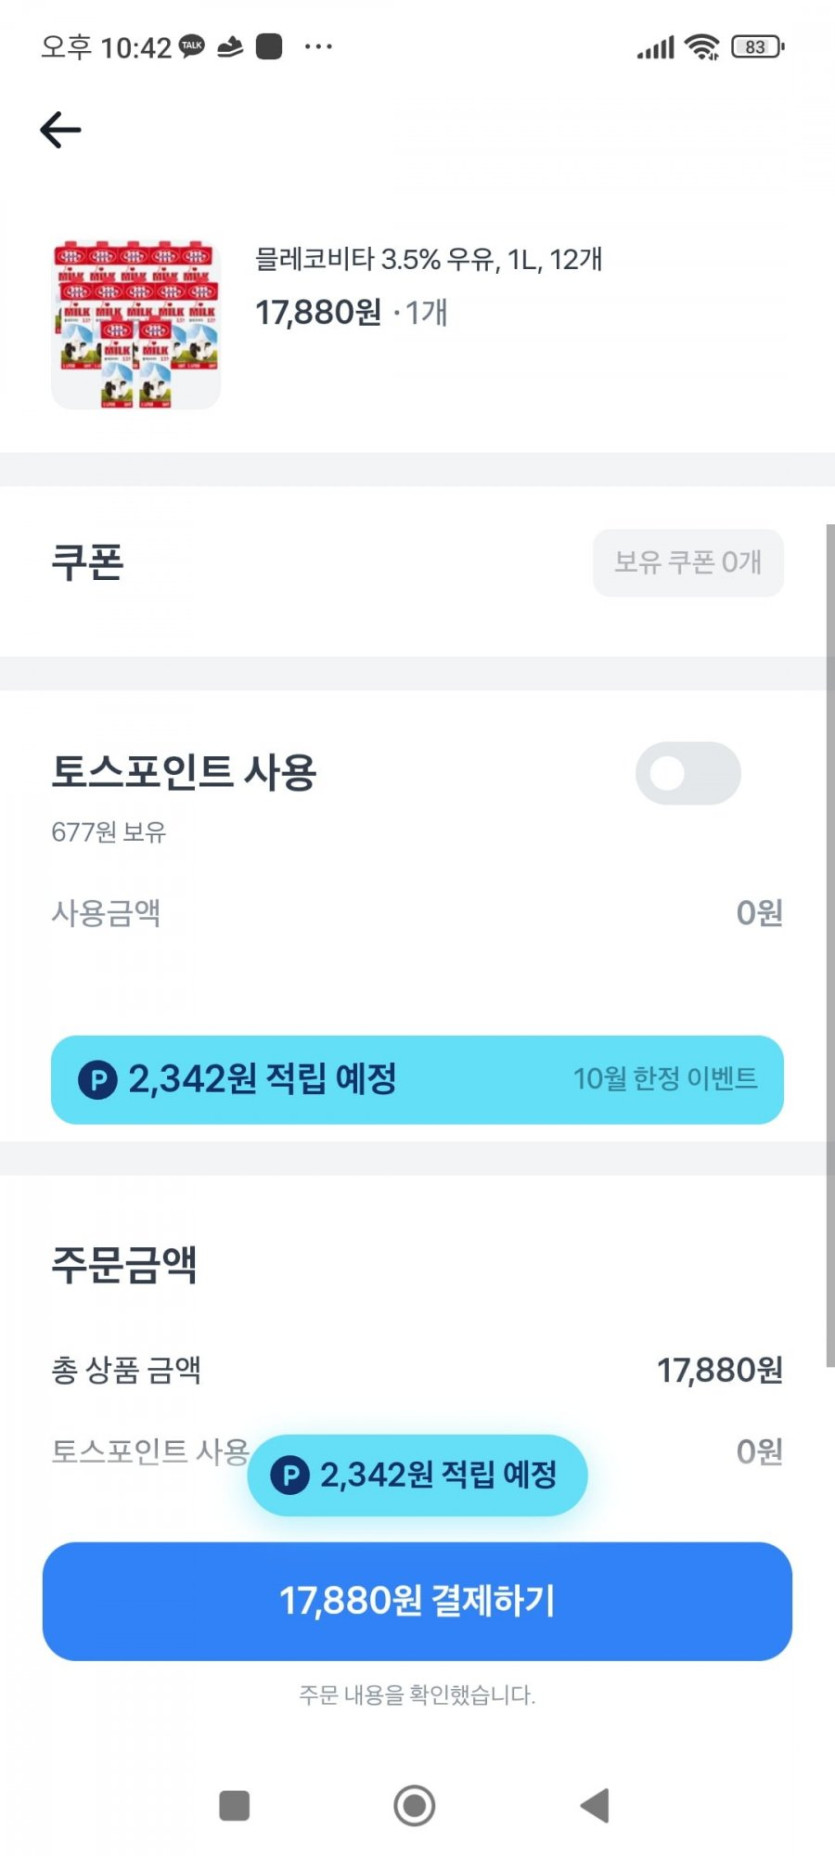Viewport: 835px width, 1856px height.
Task: Tap the battery indicator icon
Action: 758,46
